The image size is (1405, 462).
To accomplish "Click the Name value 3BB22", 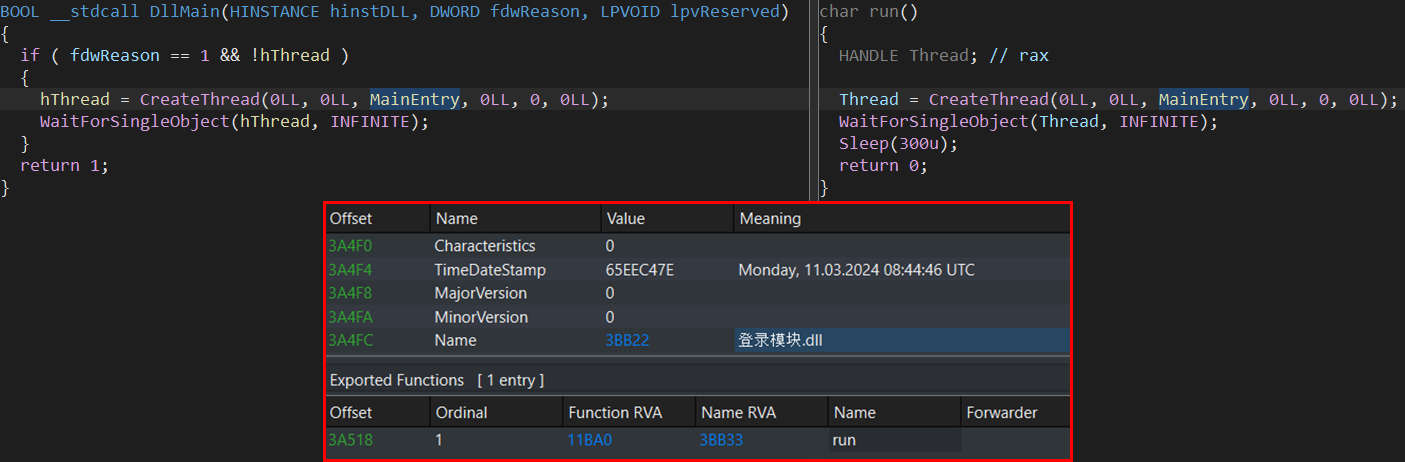I will pos(627,341).
